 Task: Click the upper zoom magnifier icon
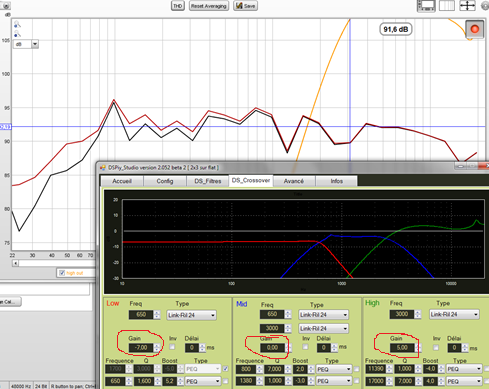[17, 24]
